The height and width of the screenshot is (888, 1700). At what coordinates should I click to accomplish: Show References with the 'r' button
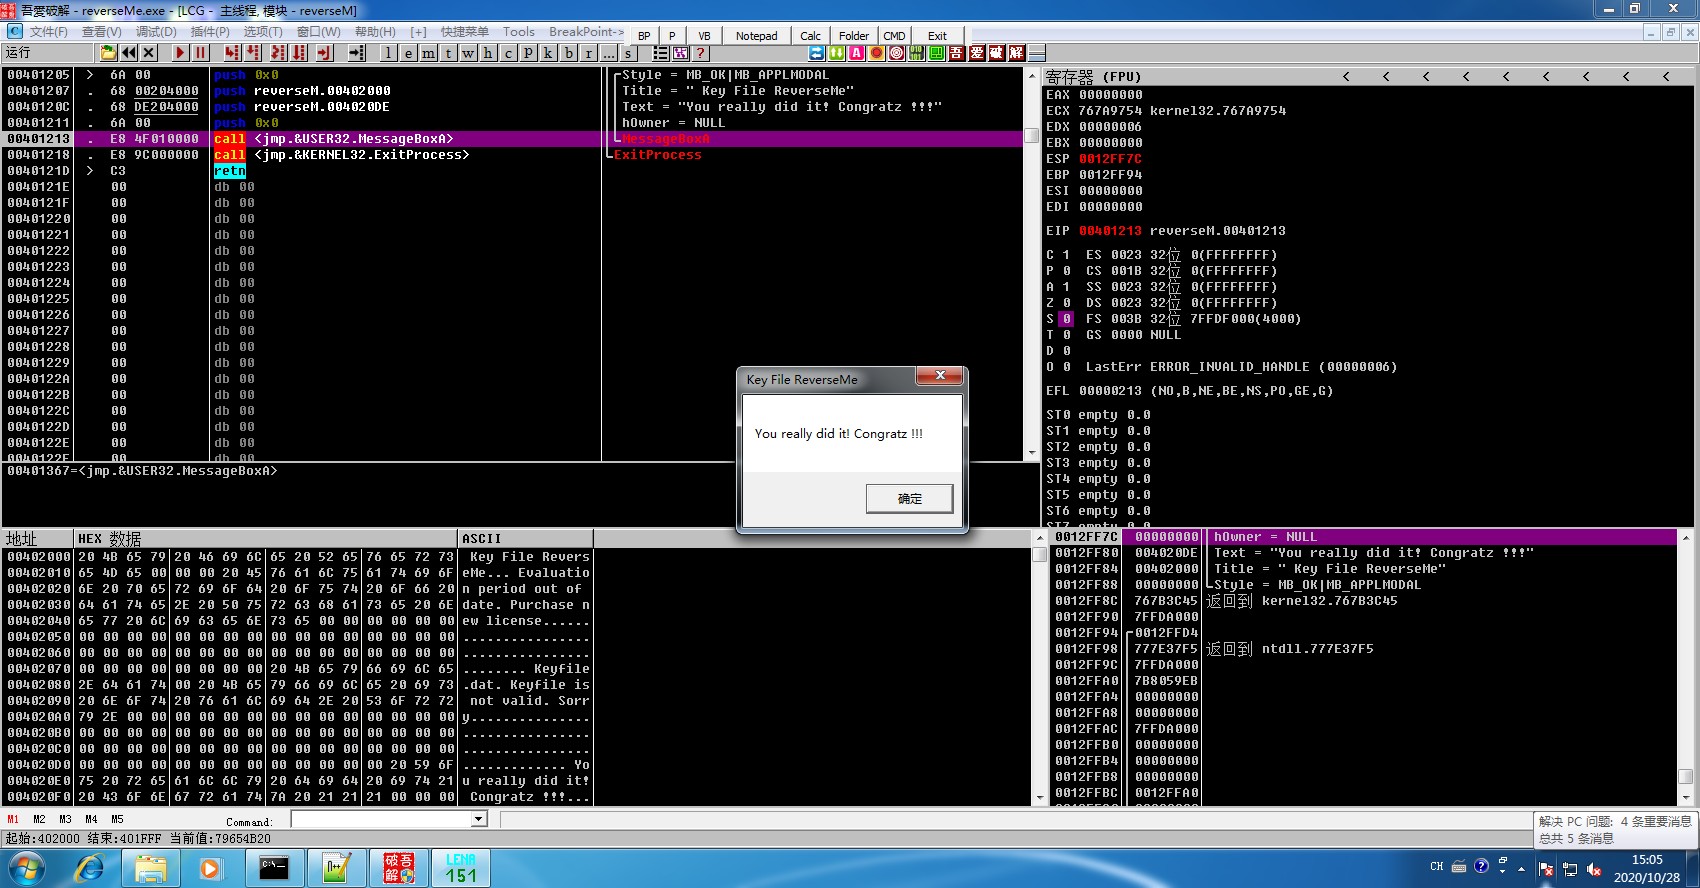click(x=589, y=53)
